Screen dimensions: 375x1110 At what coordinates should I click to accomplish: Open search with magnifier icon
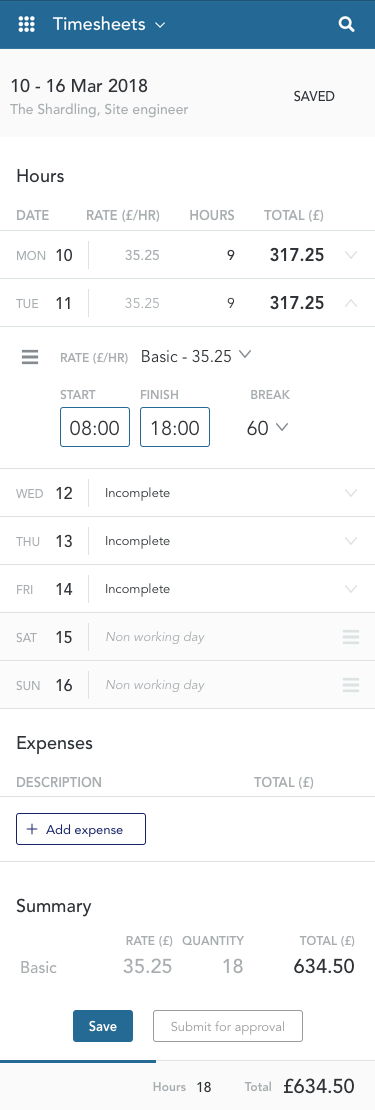[346, 25]
